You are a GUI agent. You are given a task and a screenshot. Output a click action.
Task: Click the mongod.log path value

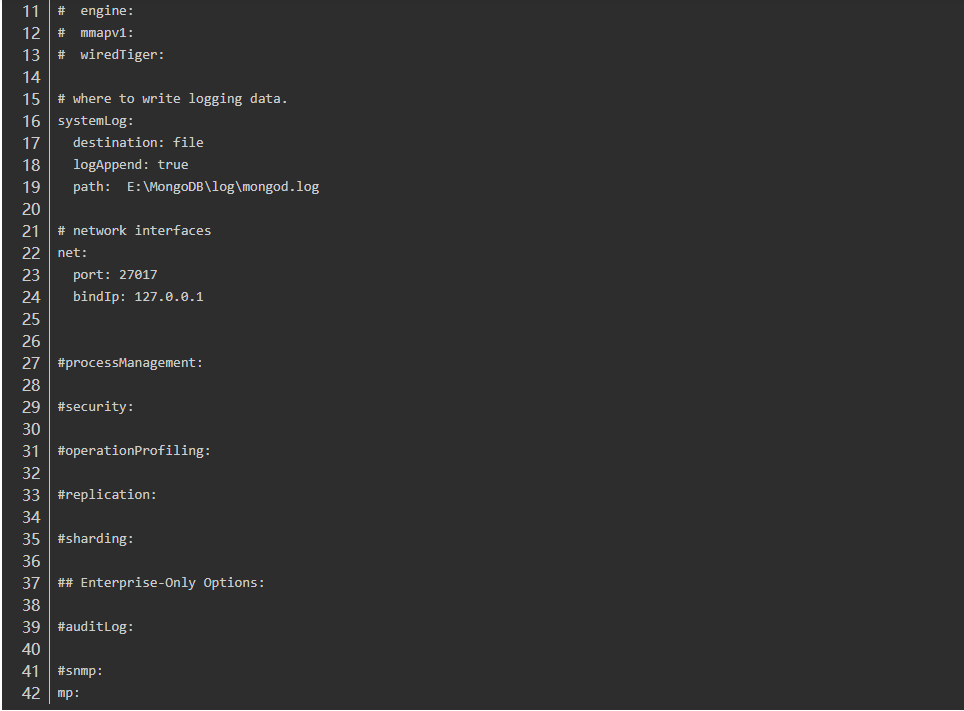pos(223,187)
